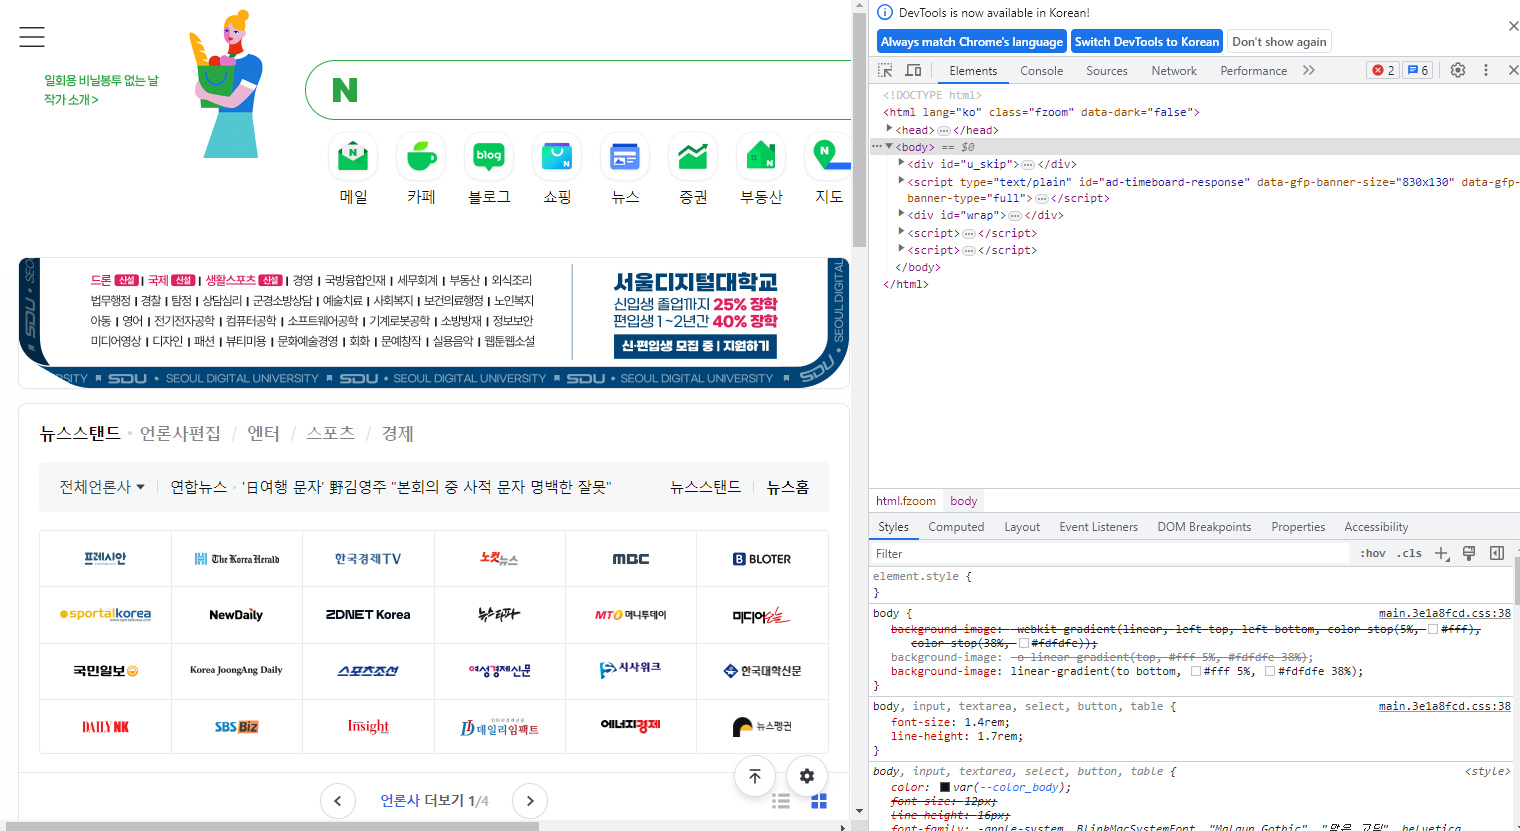Open the hamburger menu on Naver
1520x831 pixels.
coord(32,37)
